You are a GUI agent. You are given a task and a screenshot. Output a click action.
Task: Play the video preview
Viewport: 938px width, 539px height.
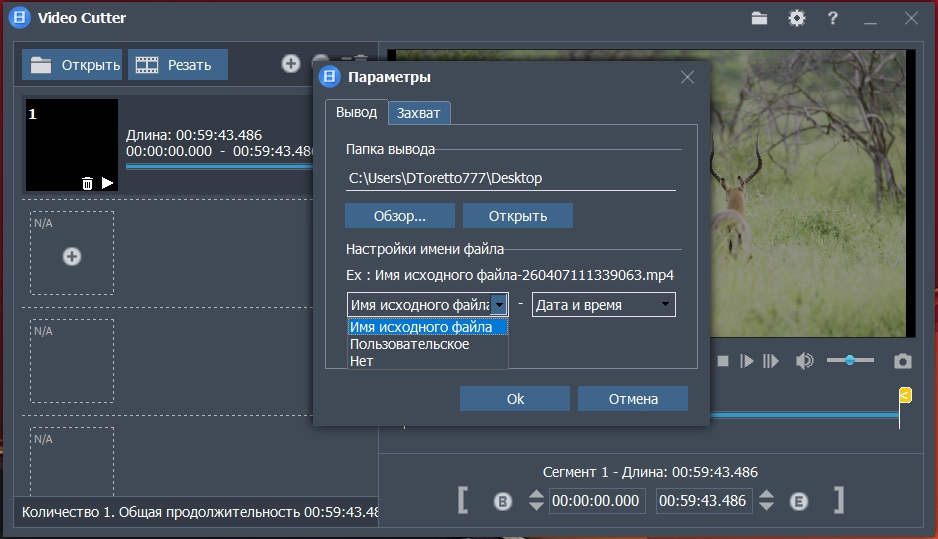pos(746,361)
